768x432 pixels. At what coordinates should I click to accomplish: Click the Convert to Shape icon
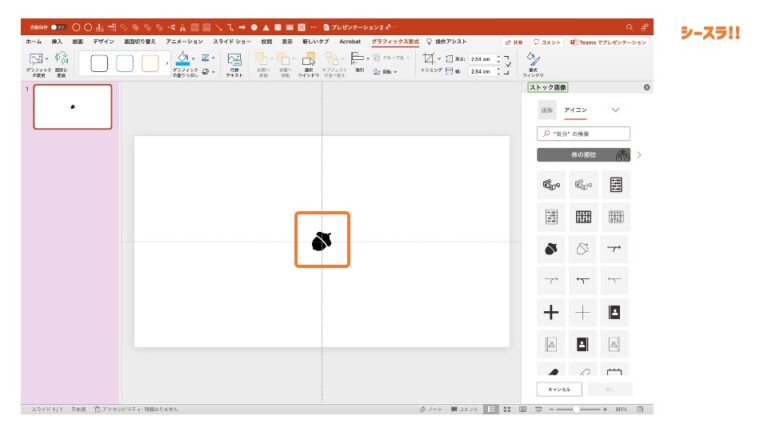coord(61,65)
